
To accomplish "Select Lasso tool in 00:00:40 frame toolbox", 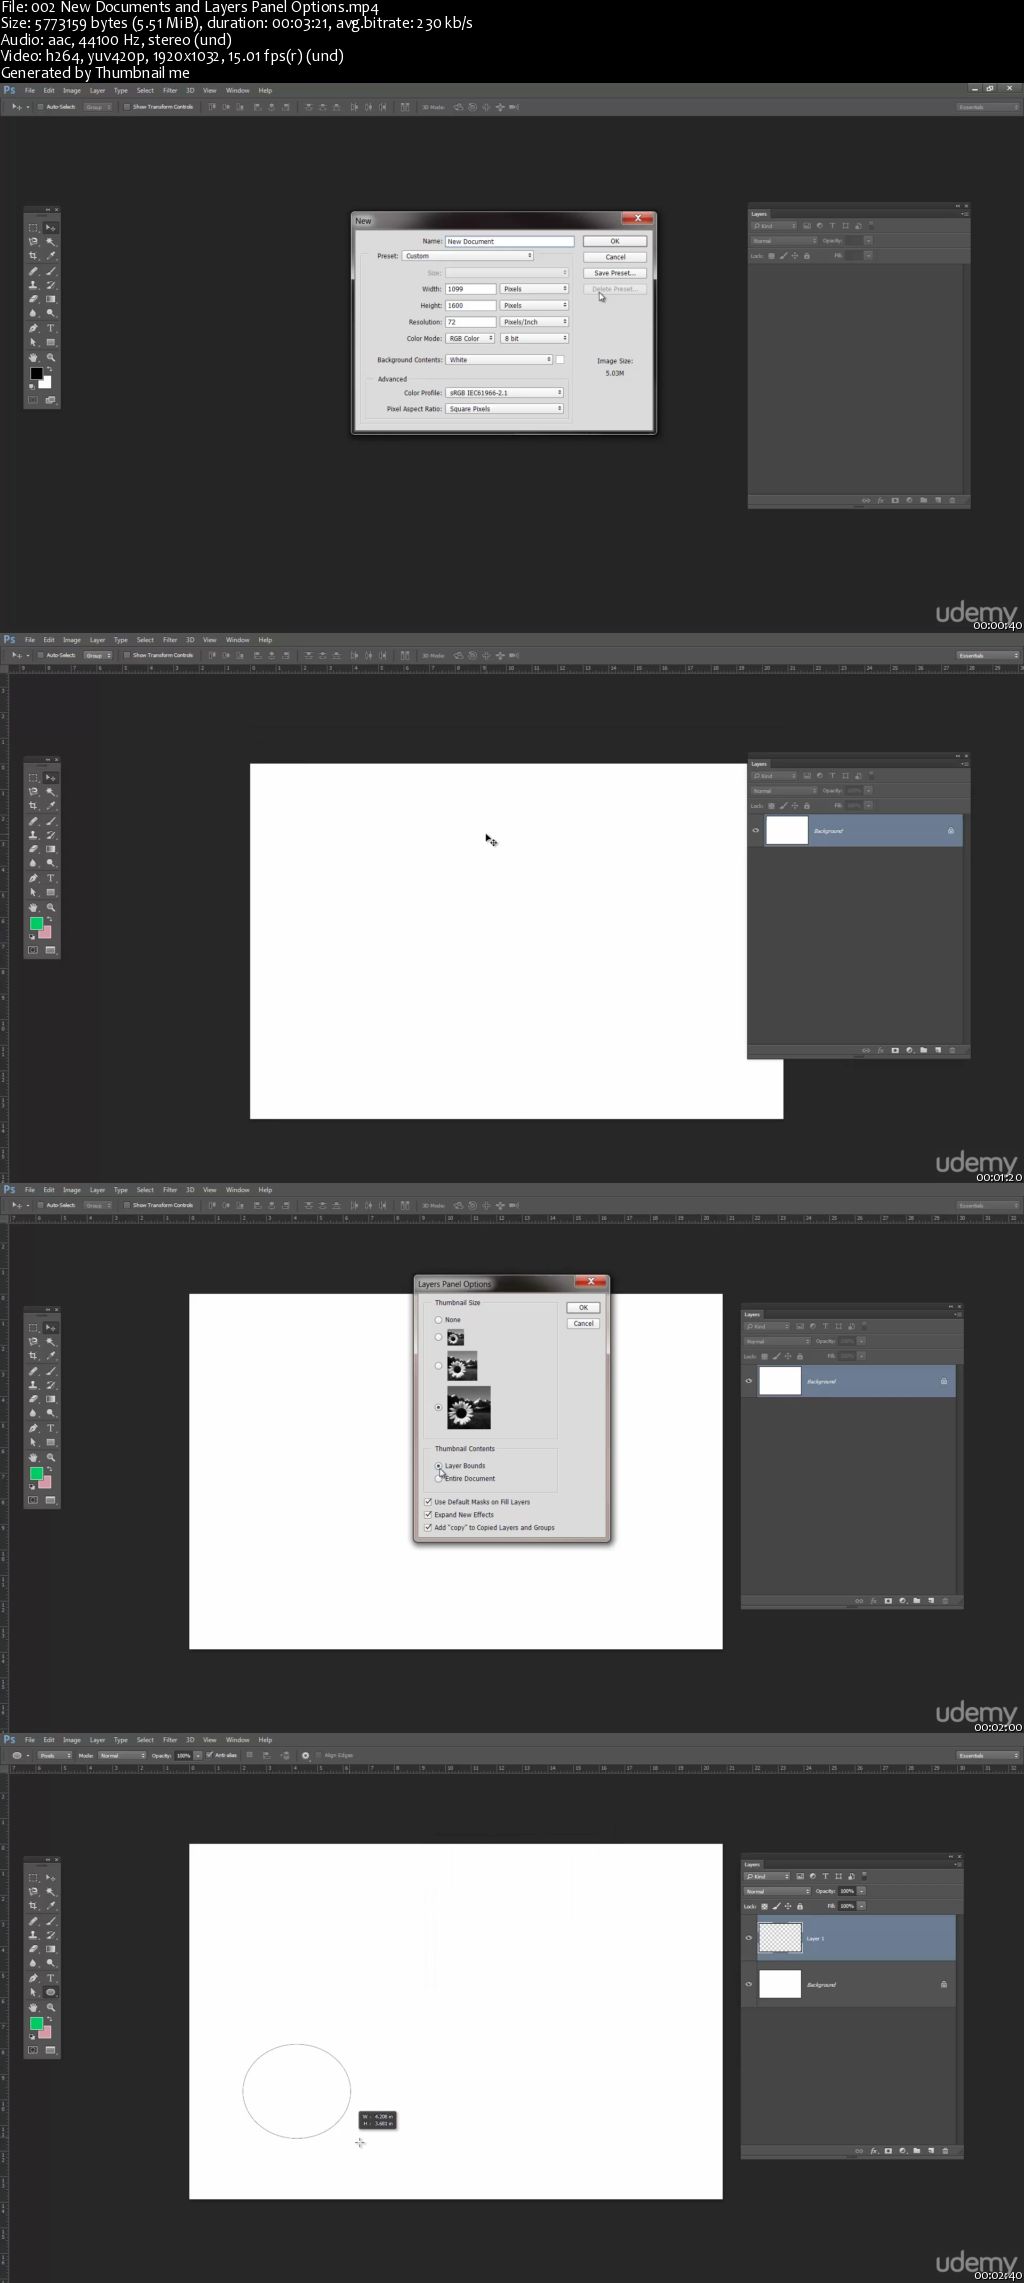I will (x=33, y=242).
